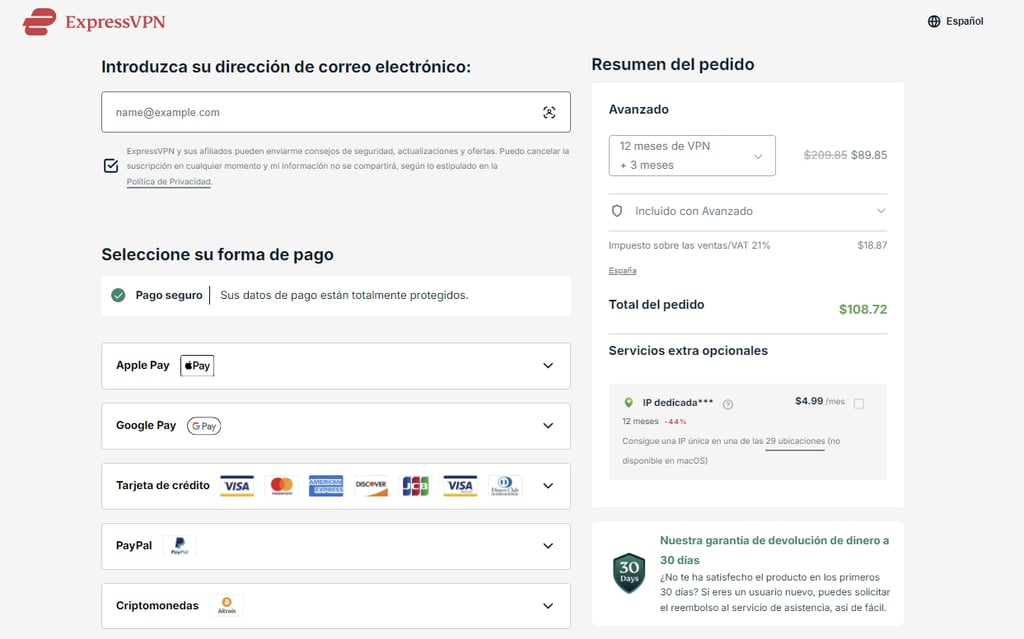Click the Discover card logo
Viewport: 1024px width, 639px height.
click(371, 486)
